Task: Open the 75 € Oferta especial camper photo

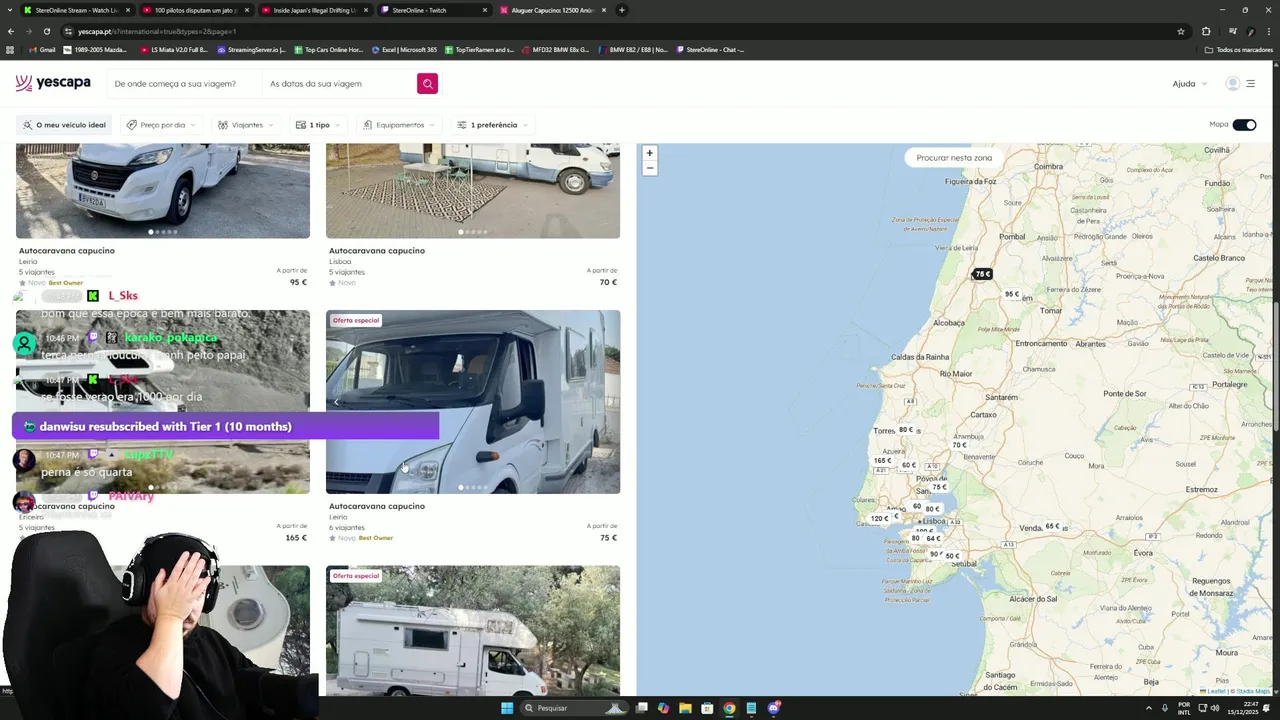Action: tap(473, 402)
